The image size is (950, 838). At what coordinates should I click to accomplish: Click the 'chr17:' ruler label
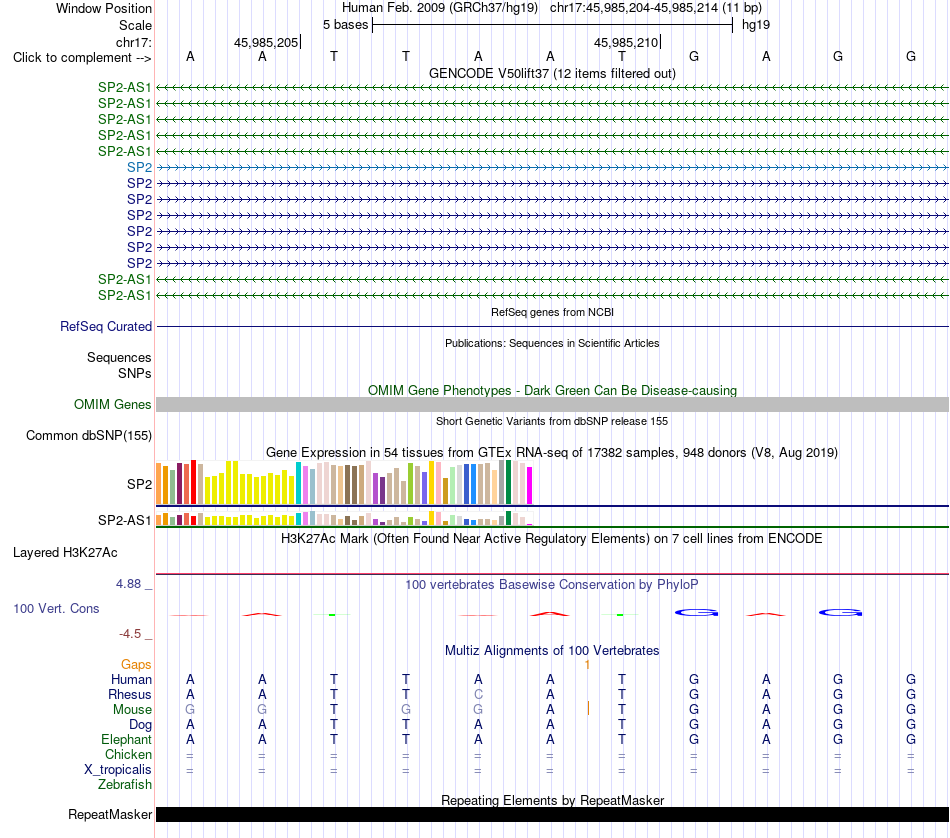click(x=133, y=42)
